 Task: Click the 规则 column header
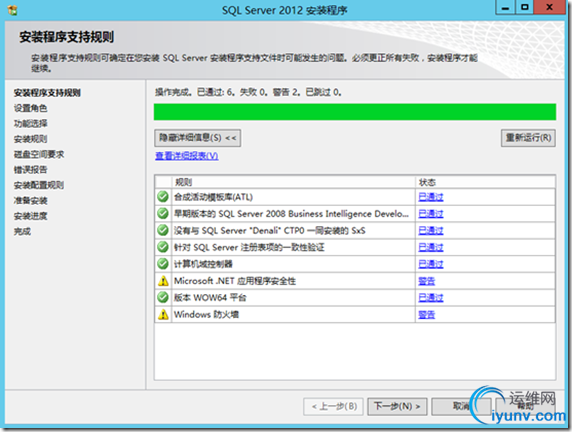coord(293,182)
